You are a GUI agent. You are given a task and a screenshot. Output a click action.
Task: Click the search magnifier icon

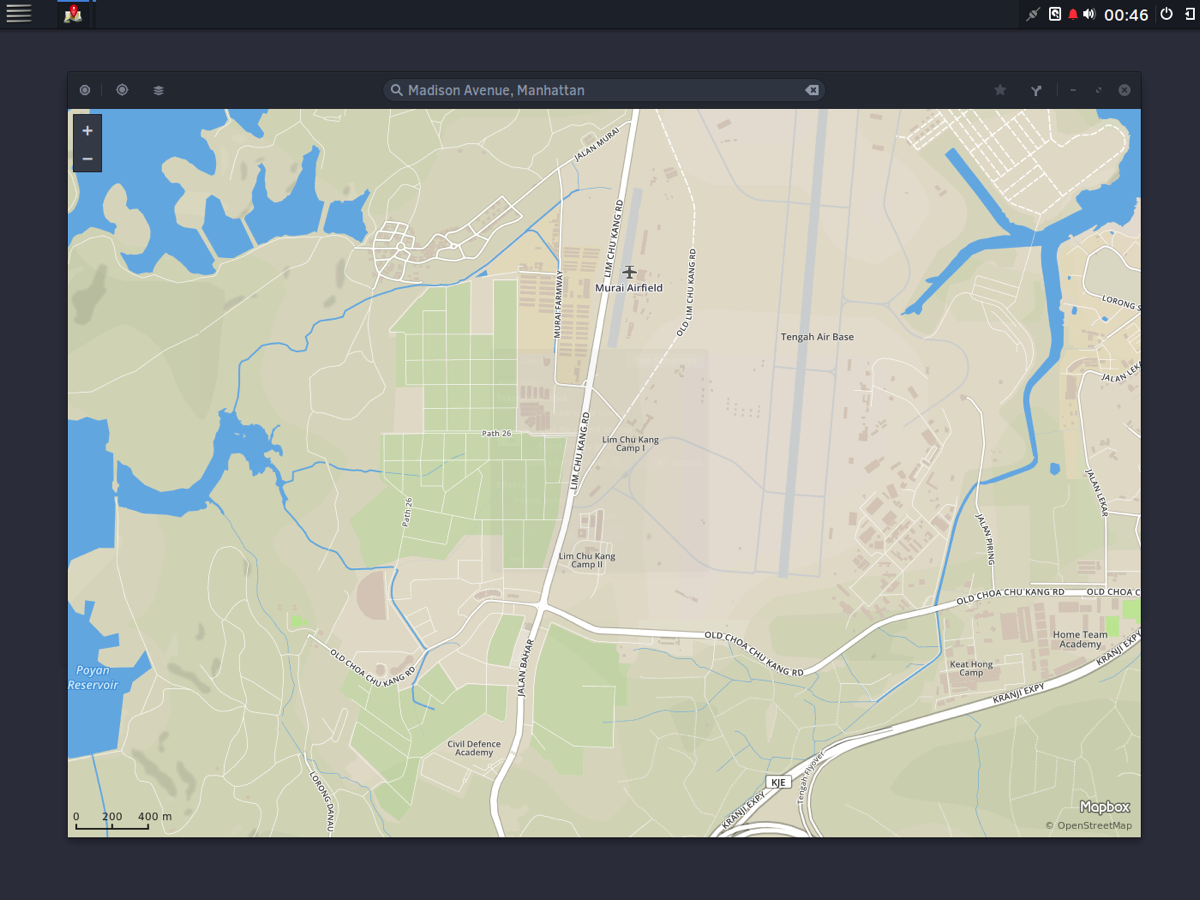[x=396, y=90]
